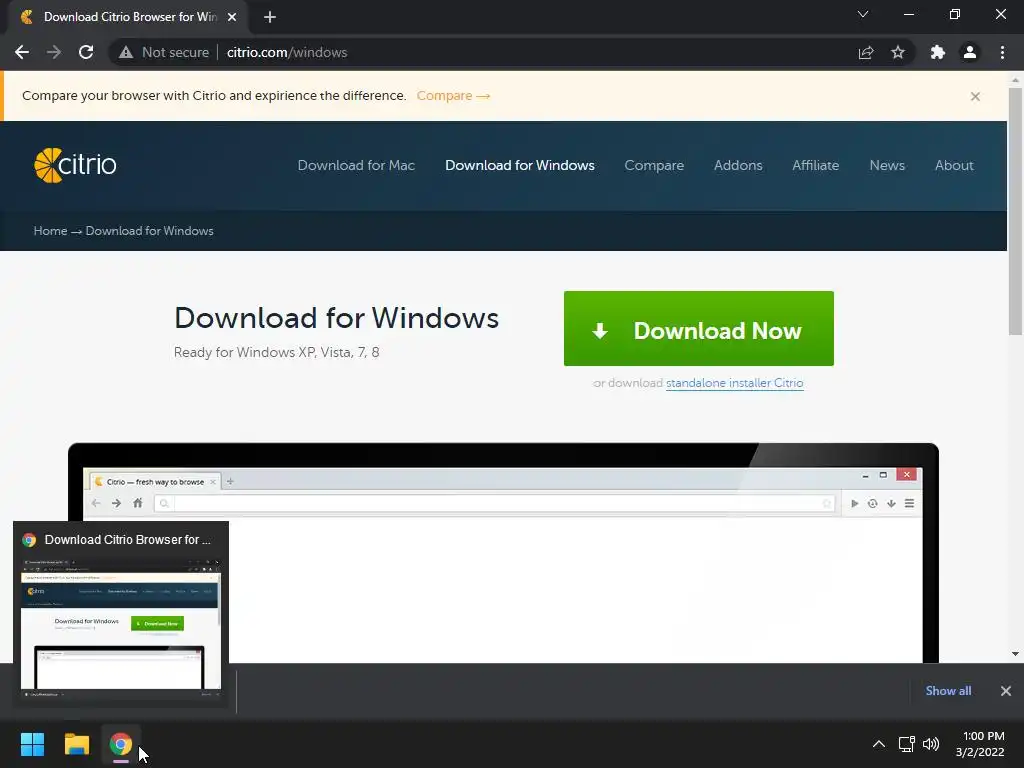
Task: Open the volume speaker tray icon
Action: pos(931,744)
